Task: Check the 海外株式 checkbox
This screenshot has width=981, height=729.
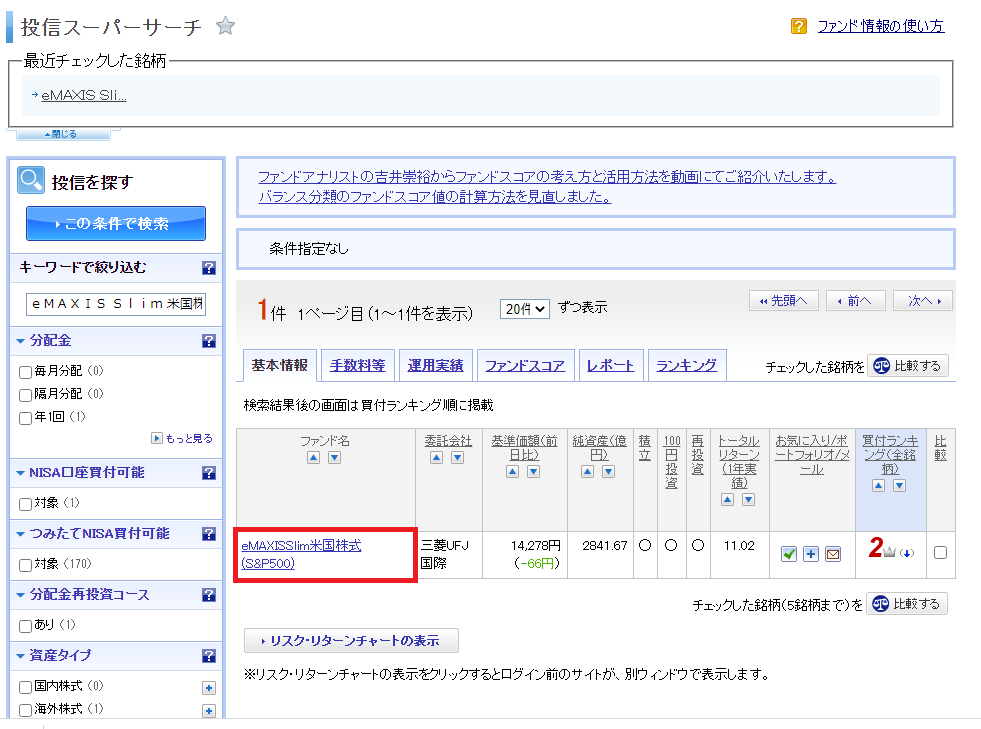Action: [x=26, y=710]
